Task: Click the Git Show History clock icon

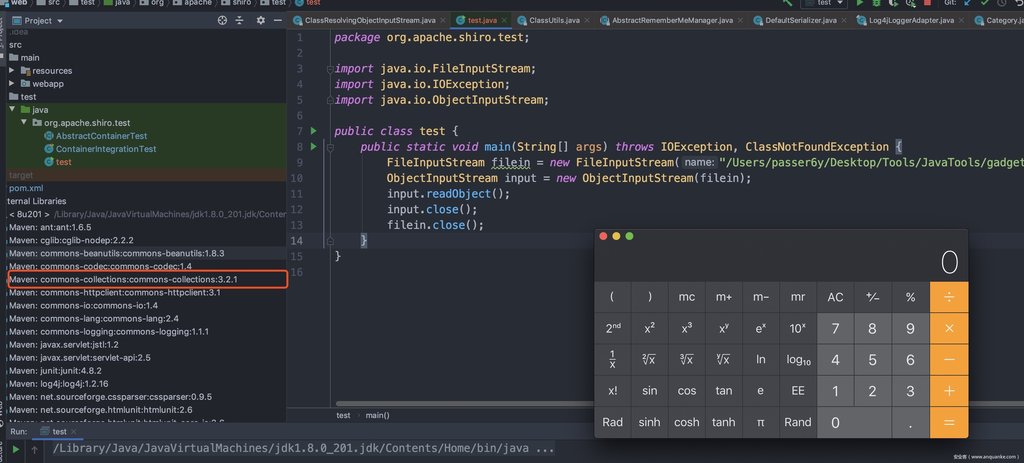Action: [x=1001, y=3]
